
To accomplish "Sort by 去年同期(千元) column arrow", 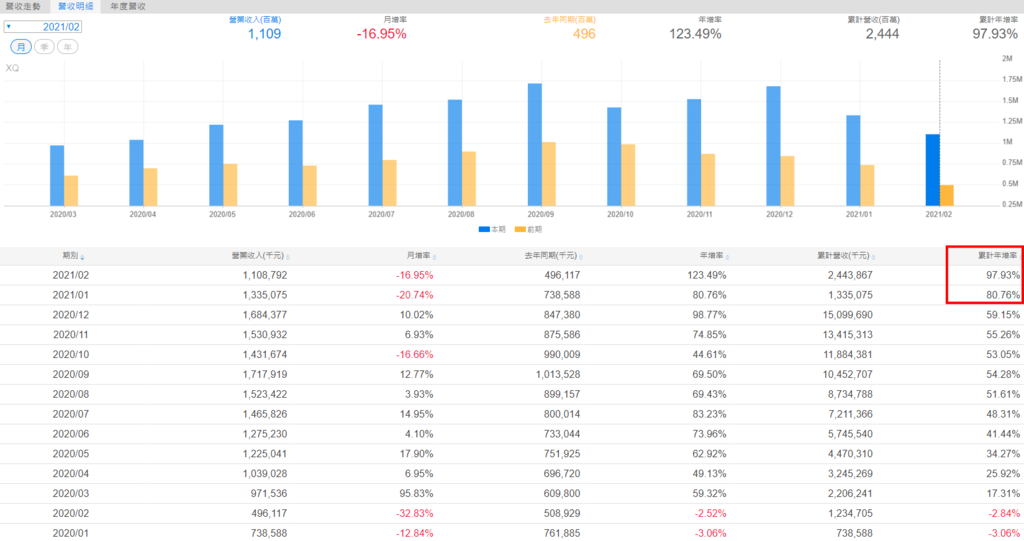I will [581, 257].
